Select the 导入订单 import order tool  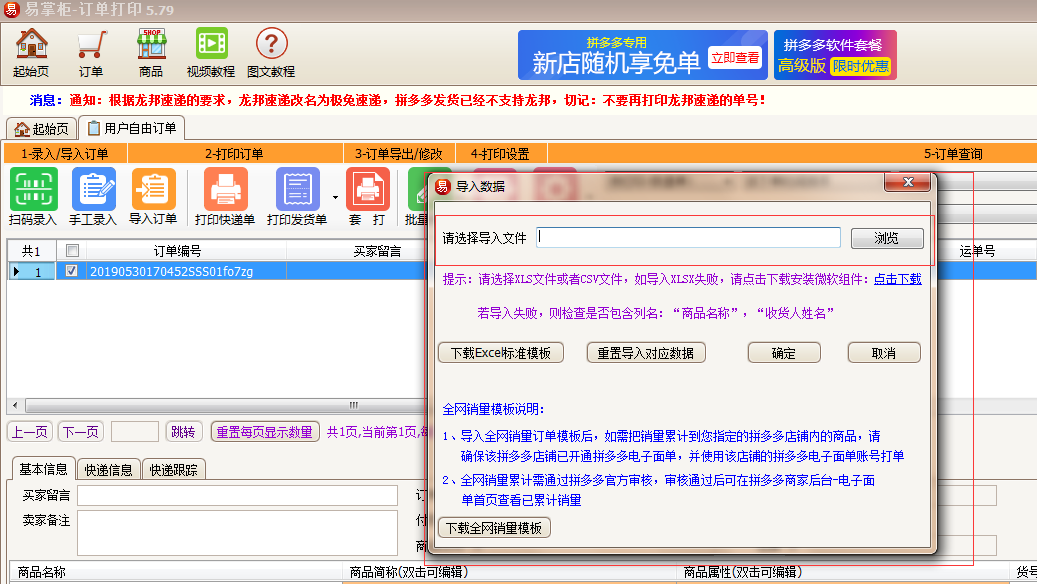point(153,196)
